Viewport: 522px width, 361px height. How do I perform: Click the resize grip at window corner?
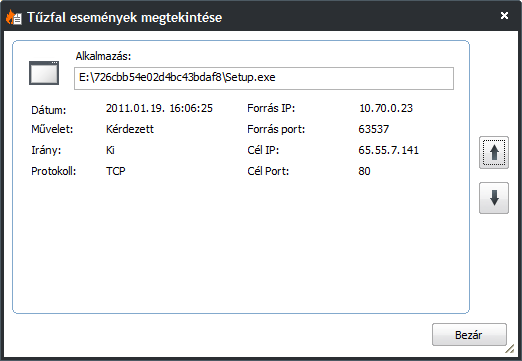click(509, 349)
